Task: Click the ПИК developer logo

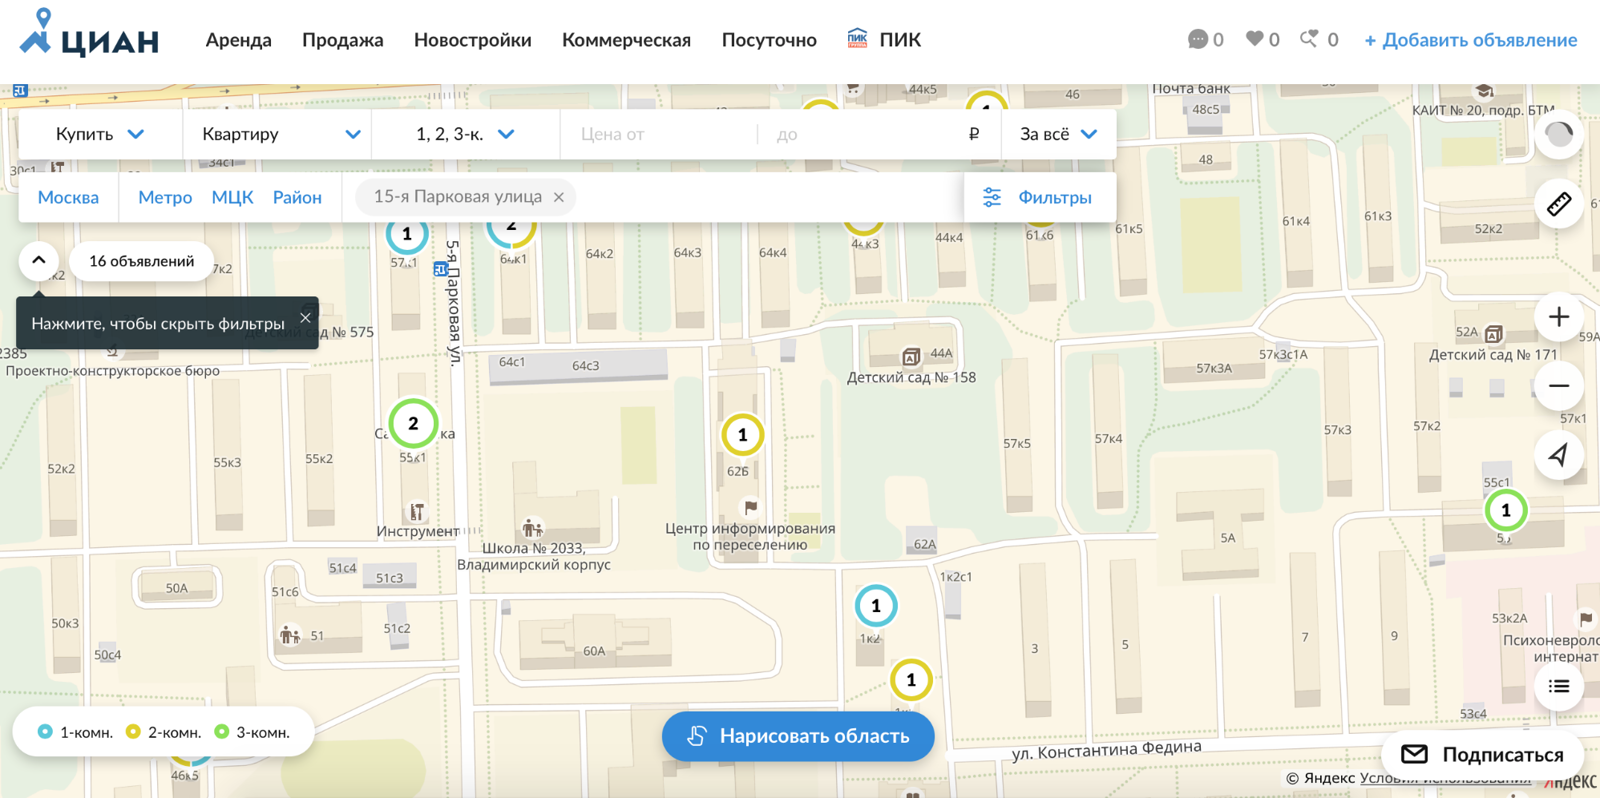Action: [x=857, y=39]
